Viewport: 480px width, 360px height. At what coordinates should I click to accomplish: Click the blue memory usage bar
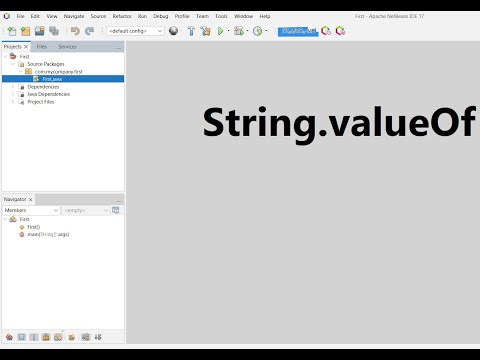coord(298,31)
